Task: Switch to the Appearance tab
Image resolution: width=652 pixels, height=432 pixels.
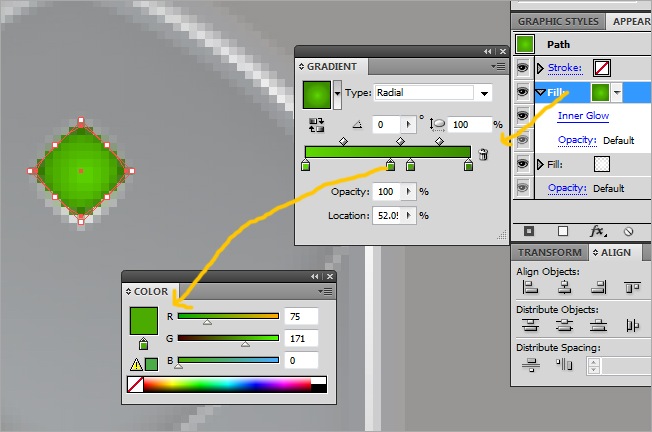Action: click(x=630, y=22)
